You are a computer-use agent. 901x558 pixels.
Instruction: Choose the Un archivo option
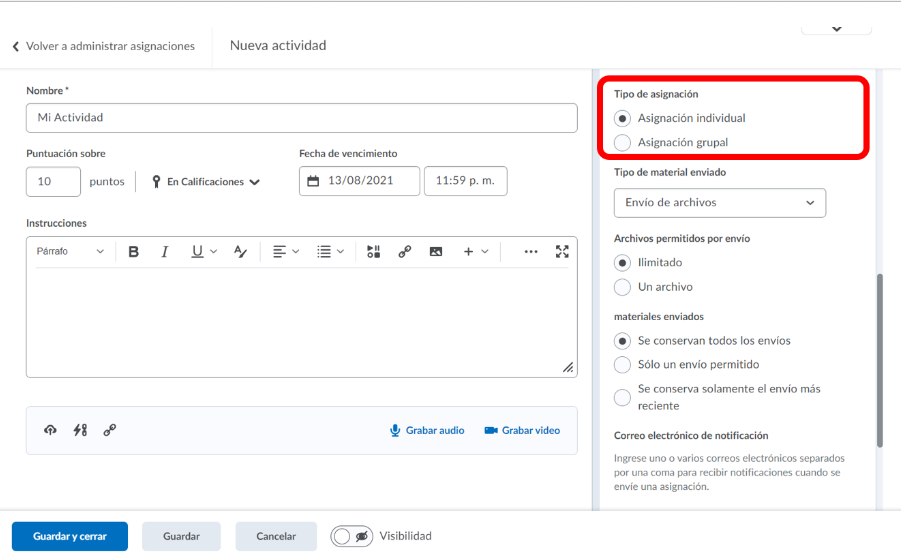click(x=622, y=287)
